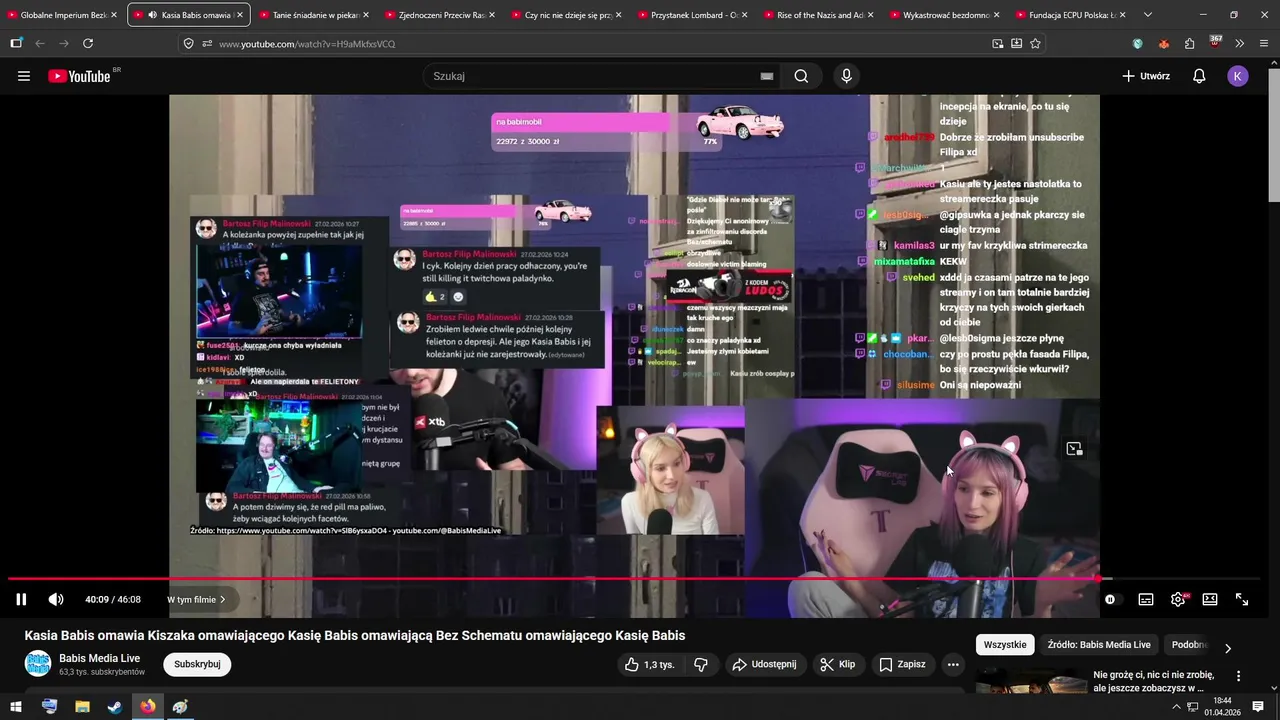This screenshot has height=720, width=1280.
Task: Expand the list all tabs dropdown
Action: pyautogui.click(x=1147, y=15)
